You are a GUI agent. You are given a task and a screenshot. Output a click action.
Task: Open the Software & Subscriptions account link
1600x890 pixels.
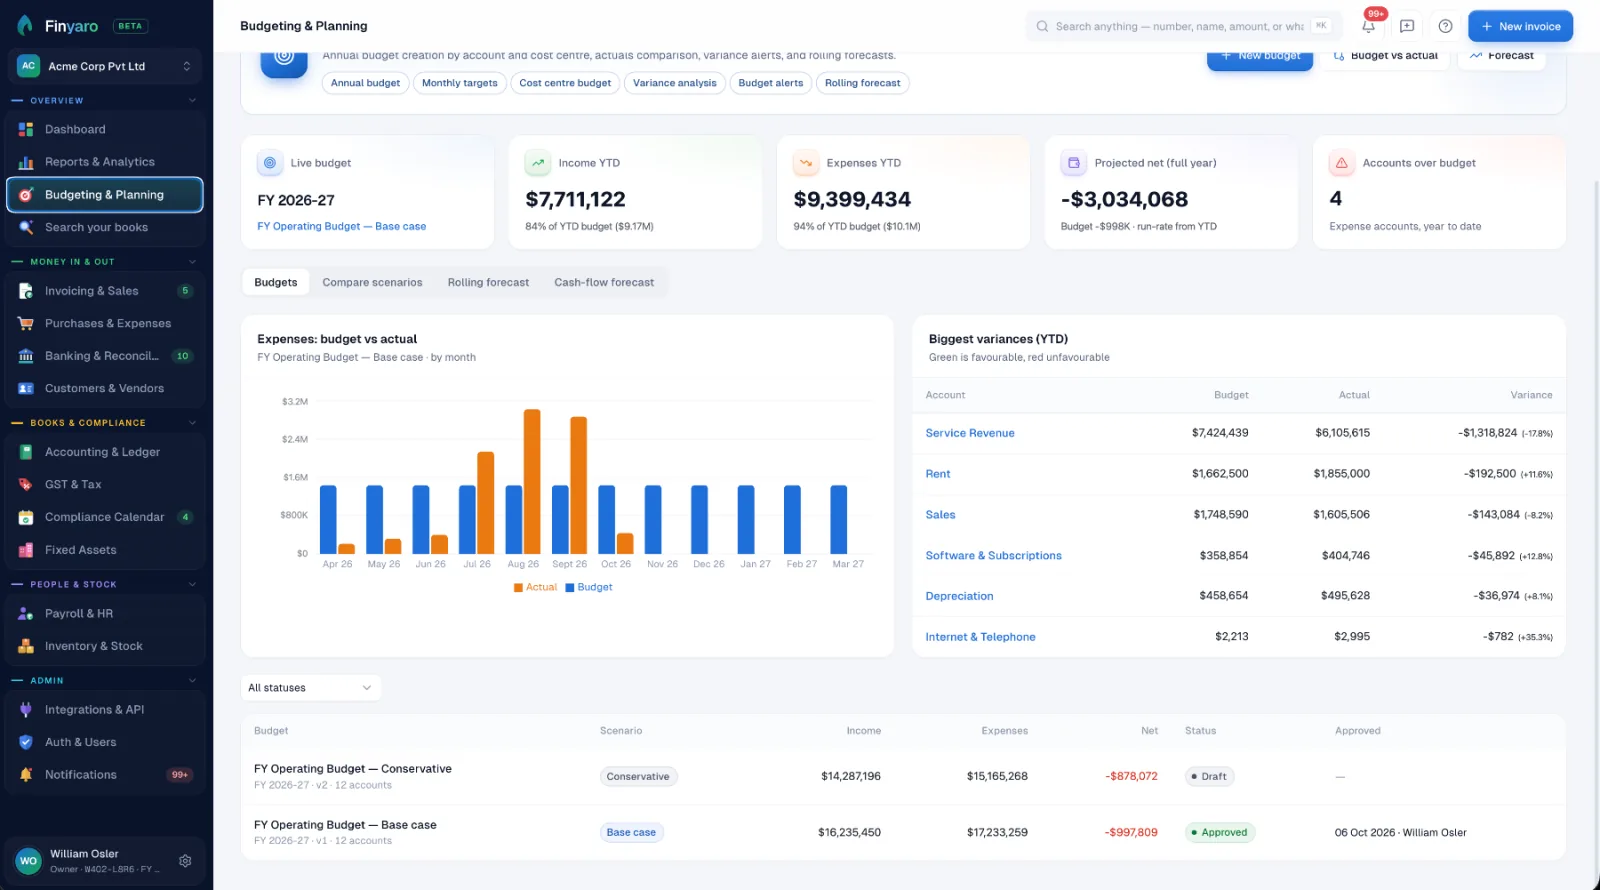click(x=993, y=556)
